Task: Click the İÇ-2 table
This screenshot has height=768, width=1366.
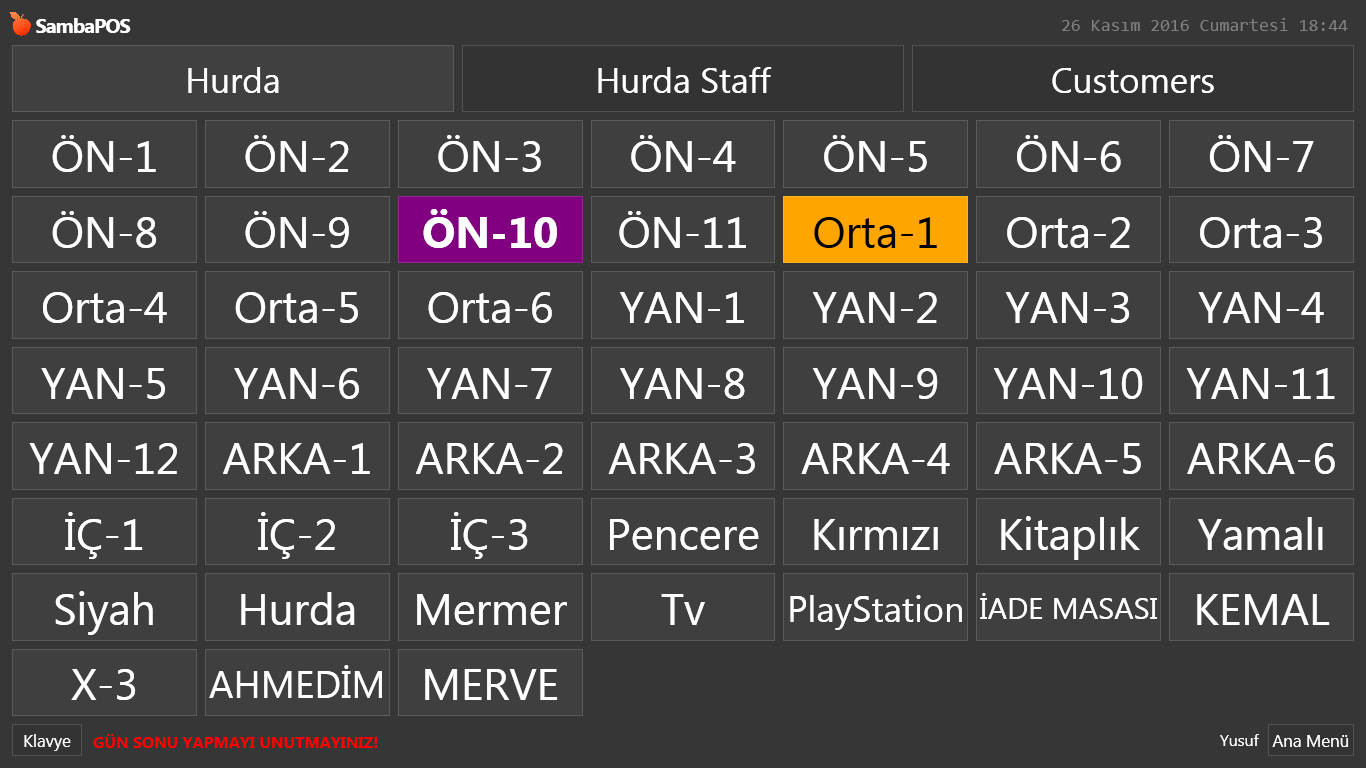Action: (x=297, y=533)
